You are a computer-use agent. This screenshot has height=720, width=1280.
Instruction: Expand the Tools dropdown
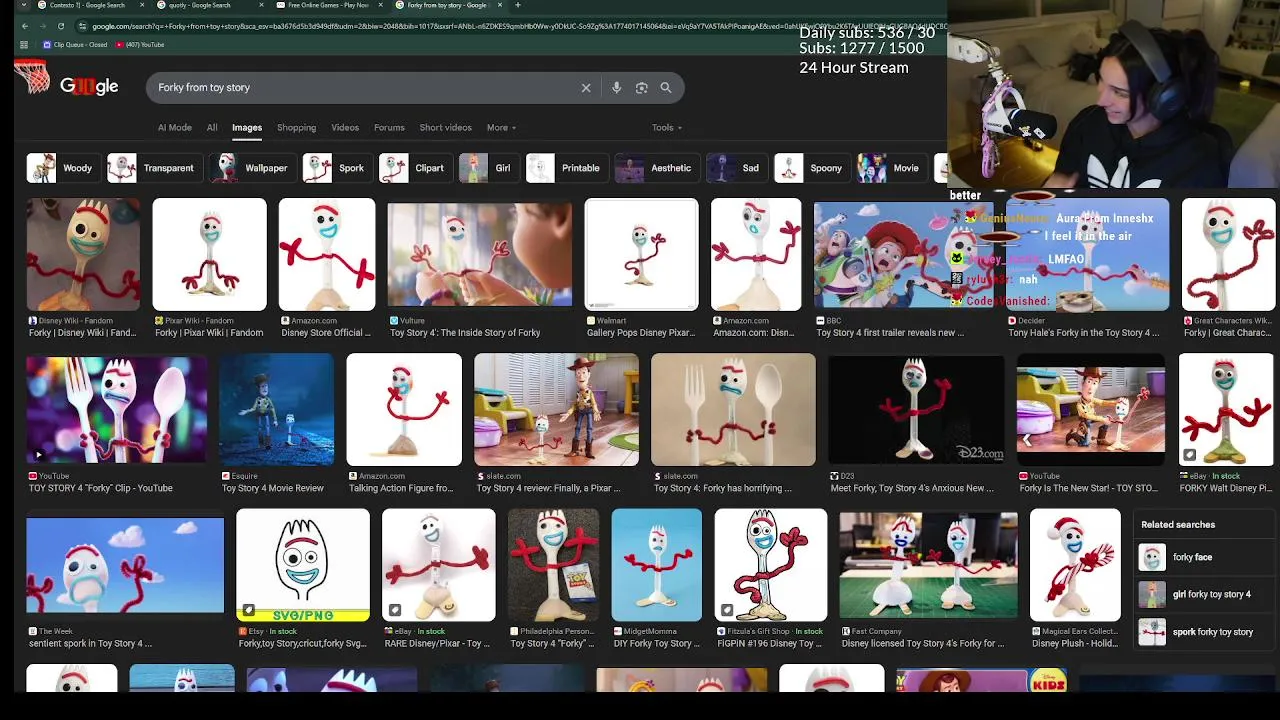click(667, 128)
